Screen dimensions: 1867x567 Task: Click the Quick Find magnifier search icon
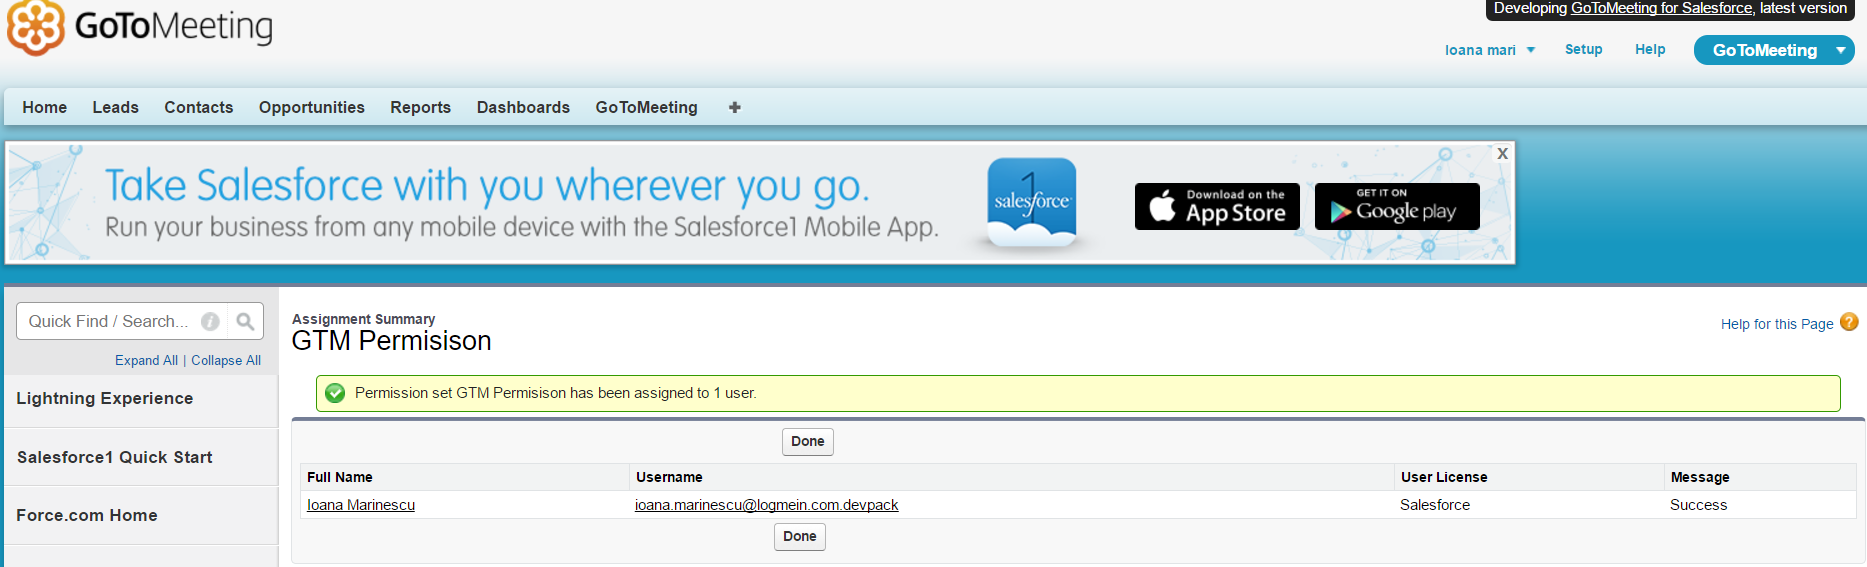tap(245, 321)
